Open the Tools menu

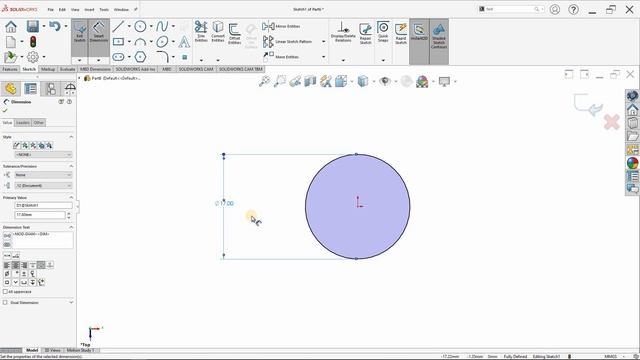104,9
